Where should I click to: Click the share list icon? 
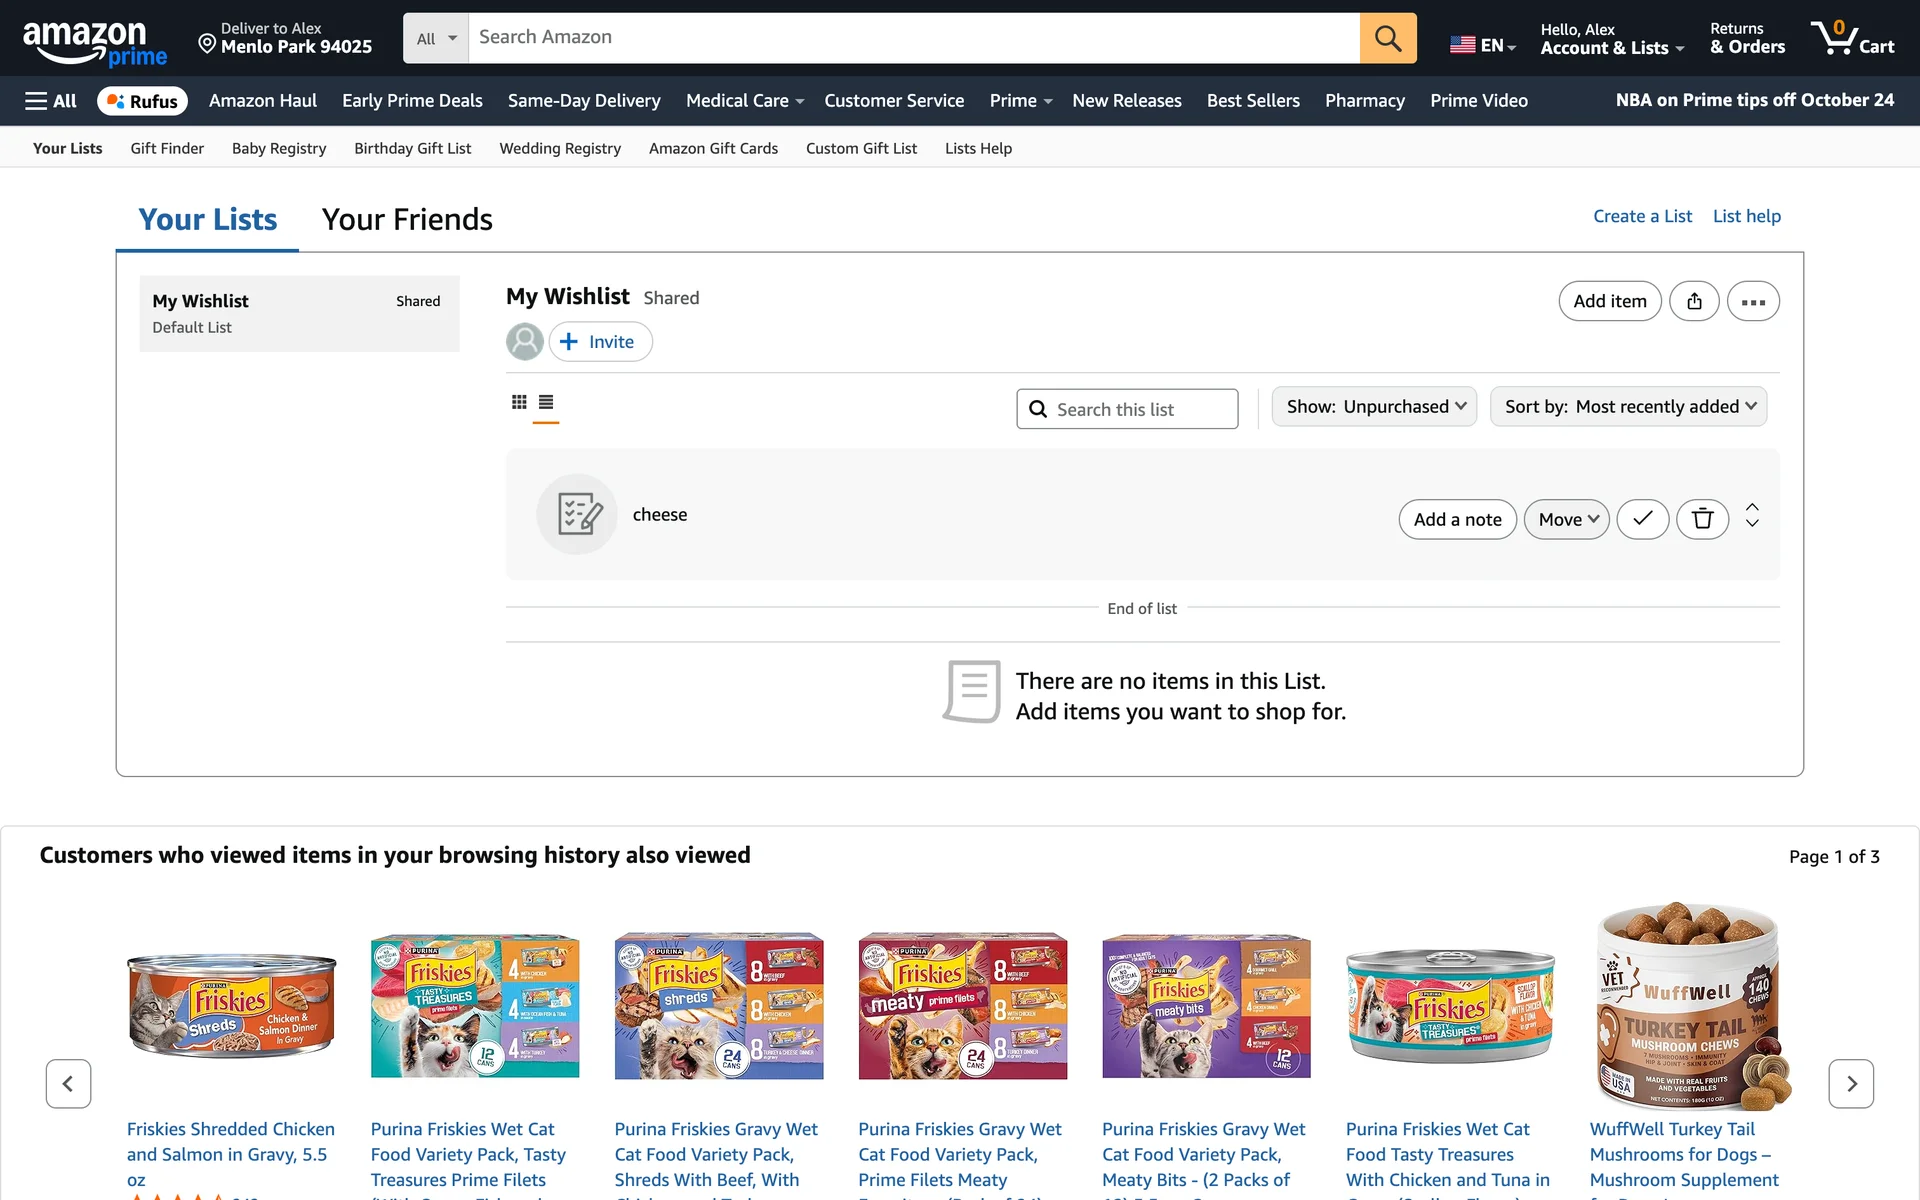1694,301
